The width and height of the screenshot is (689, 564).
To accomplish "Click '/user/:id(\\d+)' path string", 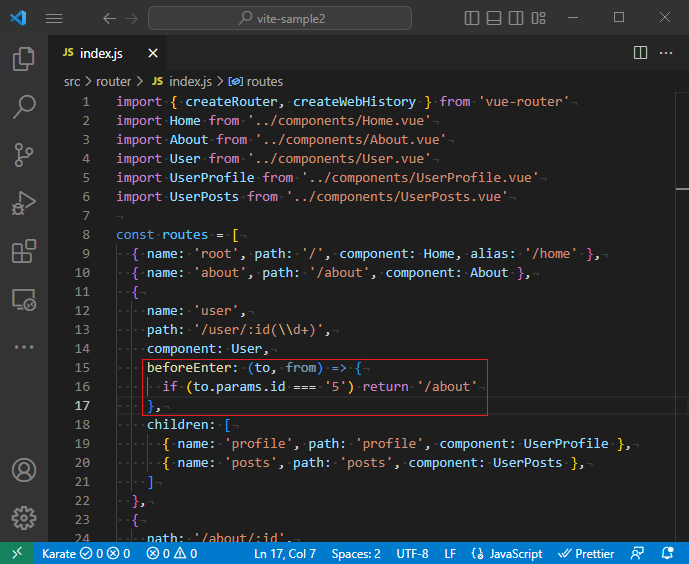I will click(259, 330).
